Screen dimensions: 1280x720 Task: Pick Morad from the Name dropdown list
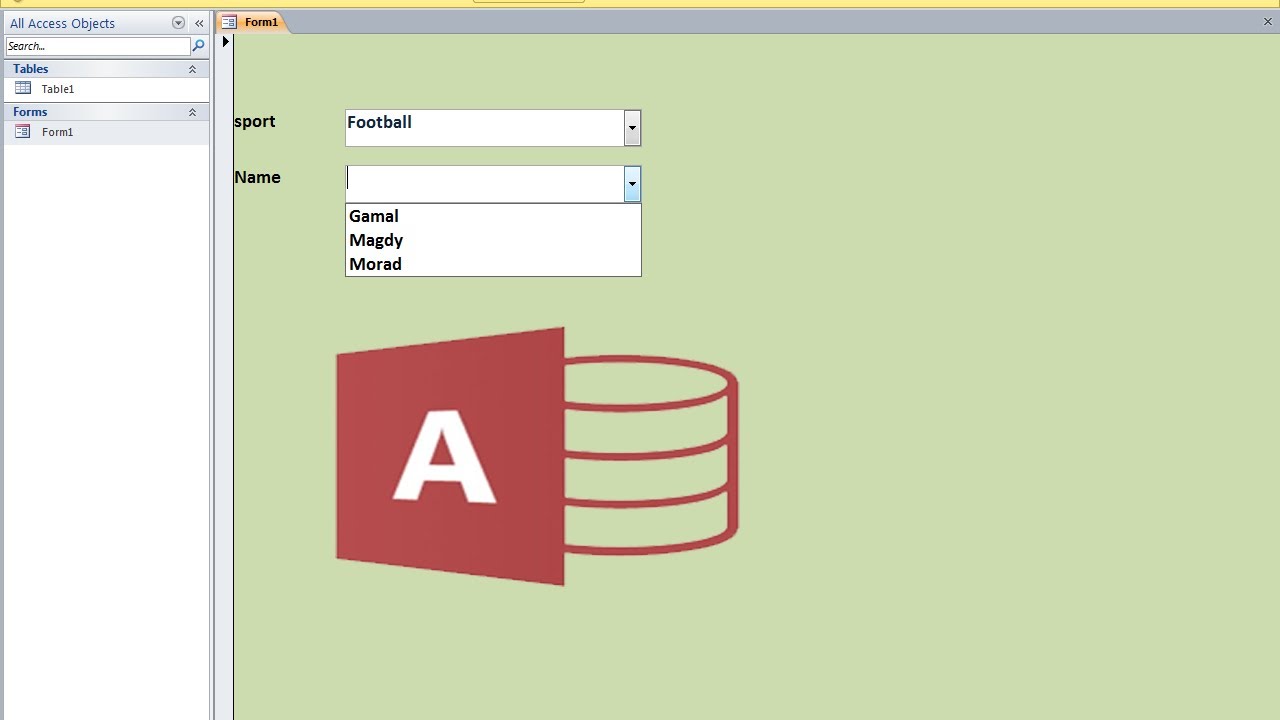(493, 264)
